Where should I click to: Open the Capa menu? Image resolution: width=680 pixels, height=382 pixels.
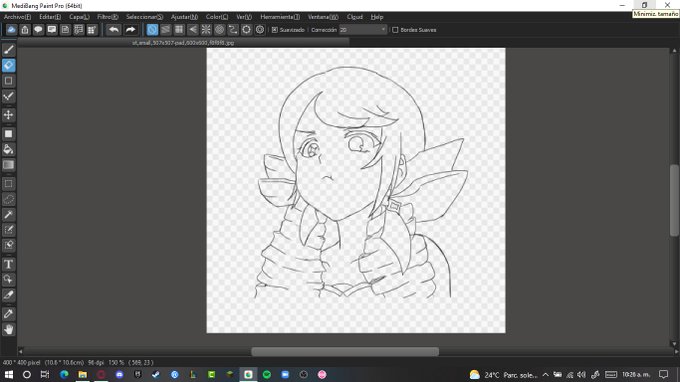coord(79,17)
